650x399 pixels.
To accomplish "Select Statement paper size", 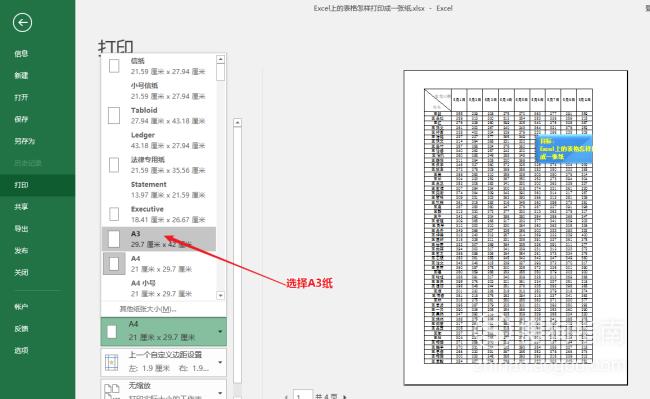I will pyautogui.click(x=159, y=189).
